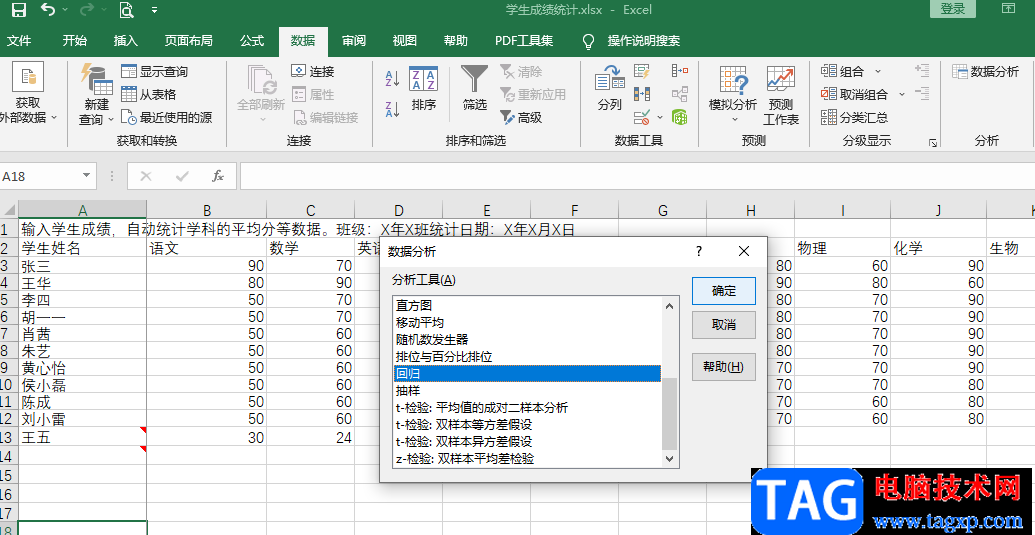Click scroll up arrow in analysis list
The image size is (1035, 535).
pos(669,306)
